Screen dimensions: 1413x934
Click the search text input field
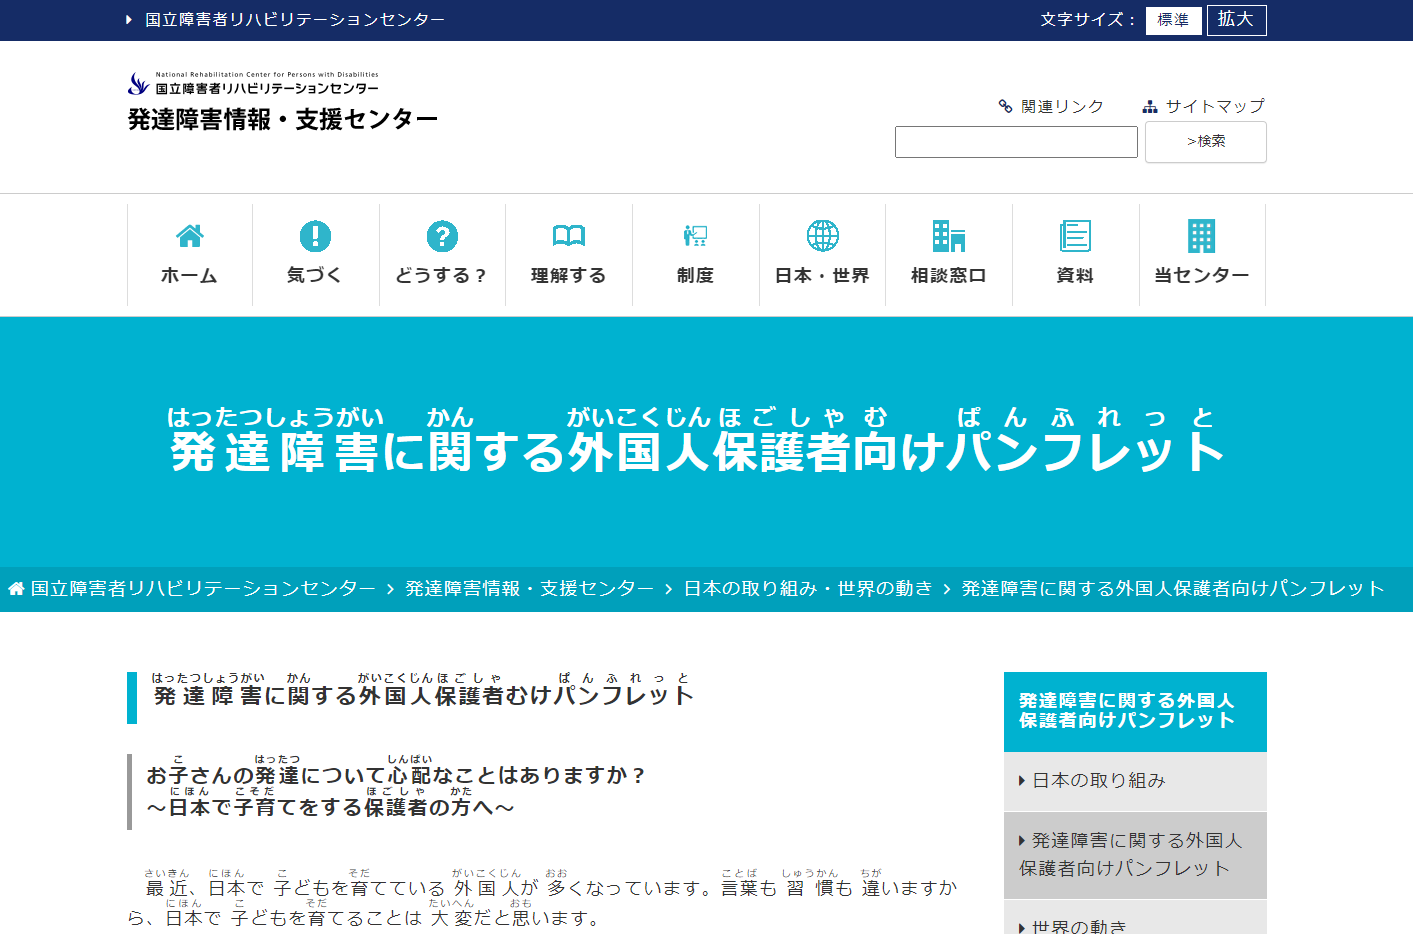(x=1016, y=142)
